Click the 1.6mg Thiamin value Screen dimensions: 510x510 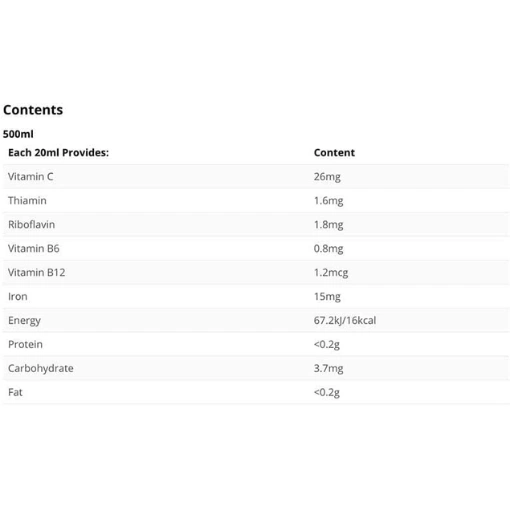click(x=328, y=201)
